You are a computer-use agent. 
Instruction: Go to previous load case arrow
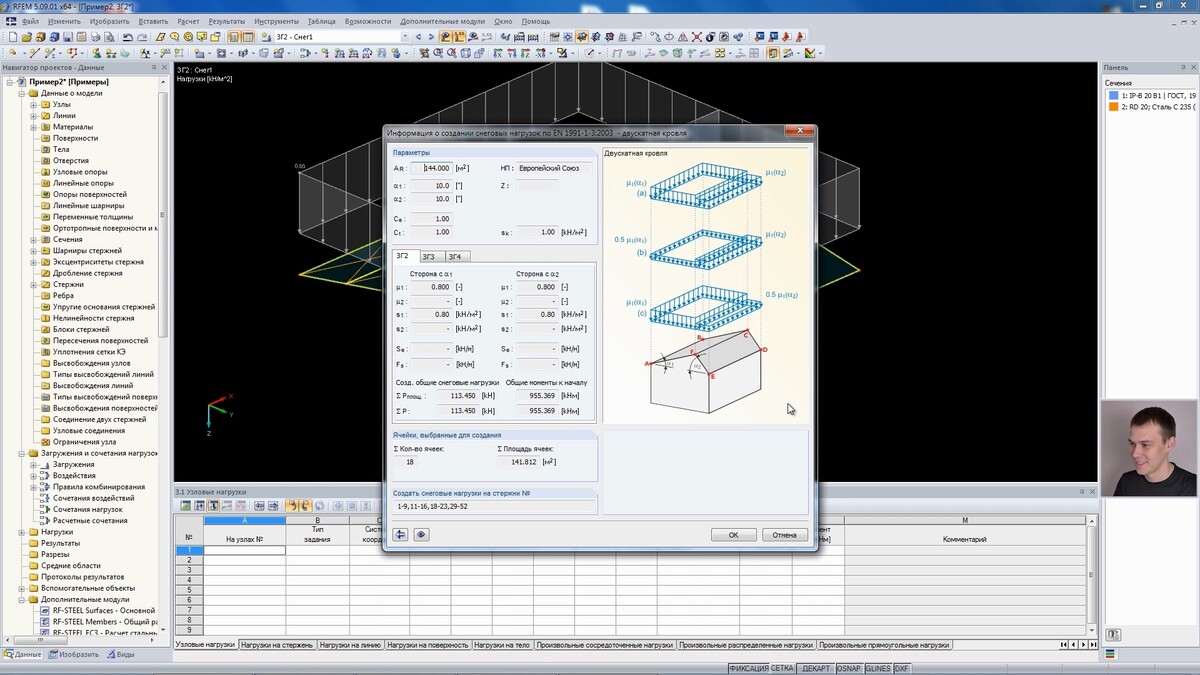point(418,37)
